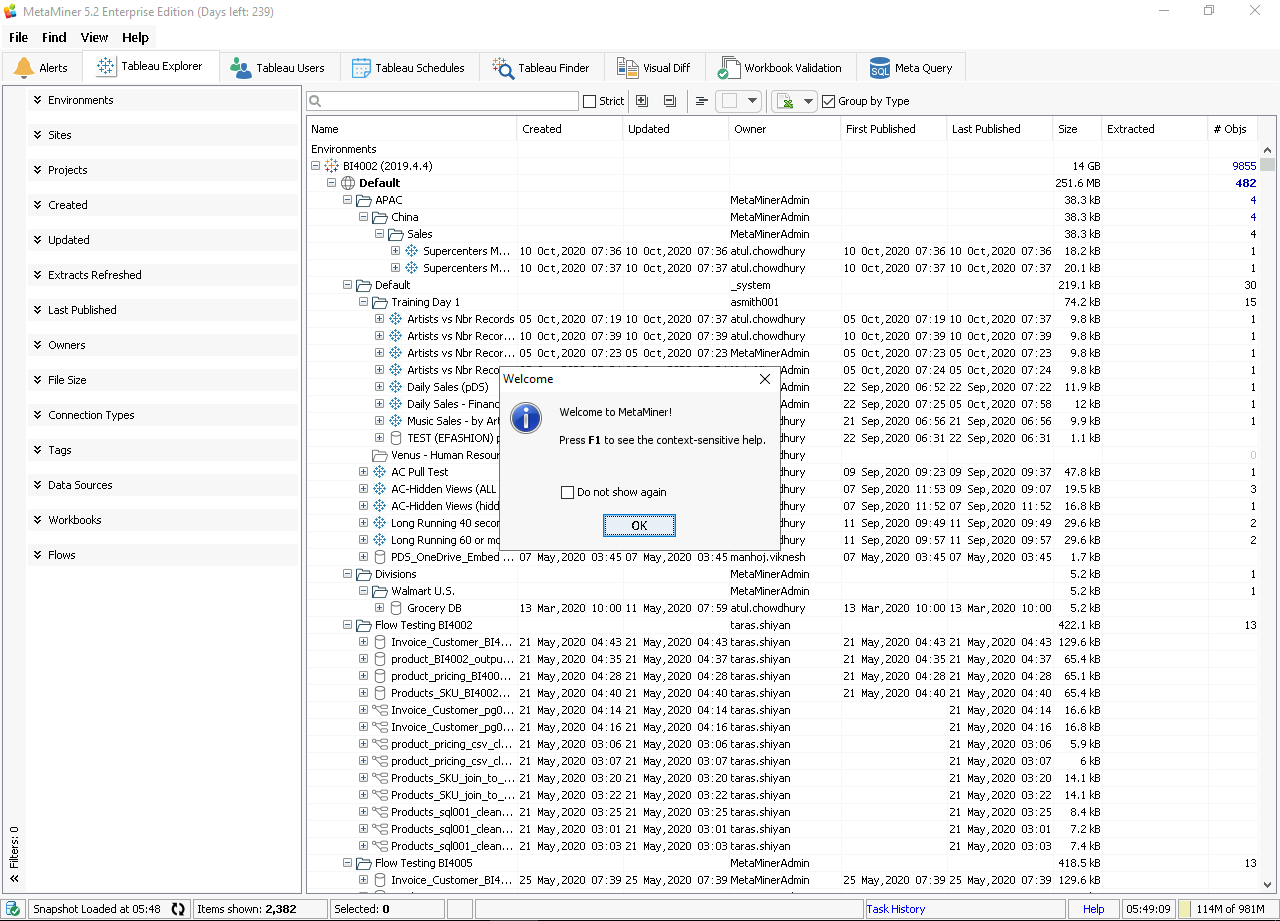Click workbook icon of AC Pull Test
Viewport: 1280px width, 921px height.
point(380,472)
